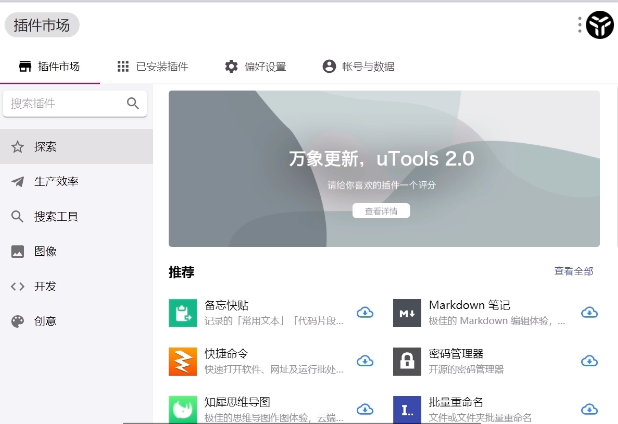Open the 备忘快贴 plugin title

pos(227,305)
